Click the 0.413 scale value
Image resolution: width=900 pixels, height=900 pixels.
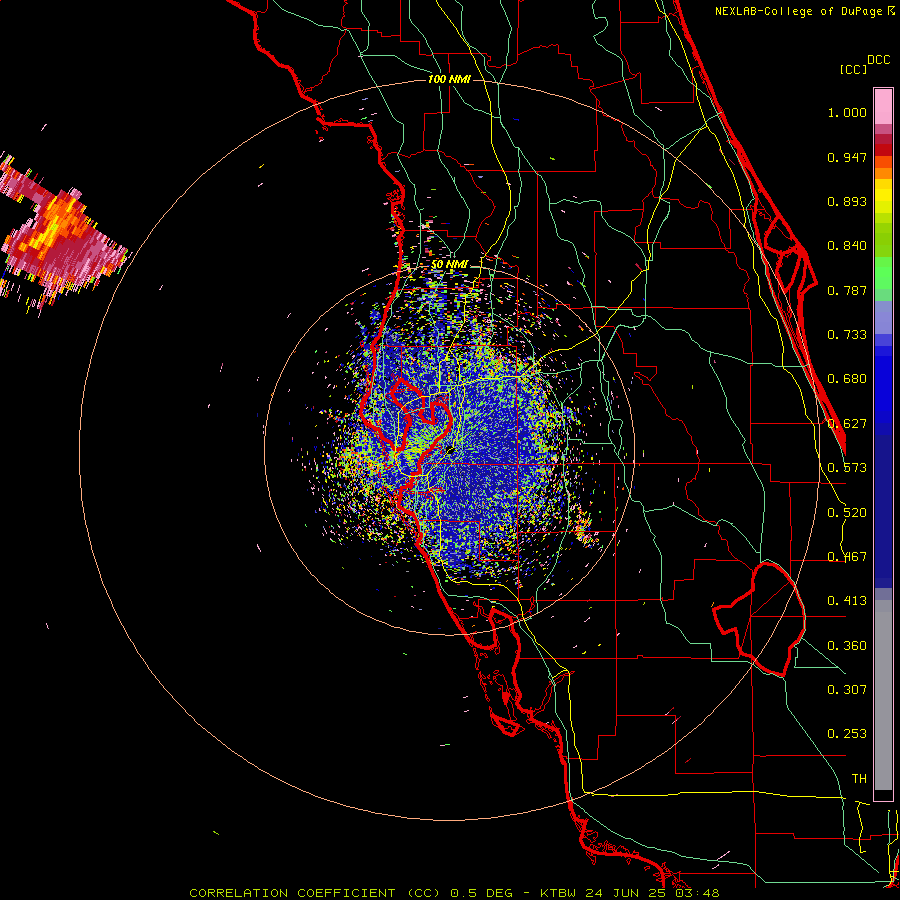coord(847,601)
